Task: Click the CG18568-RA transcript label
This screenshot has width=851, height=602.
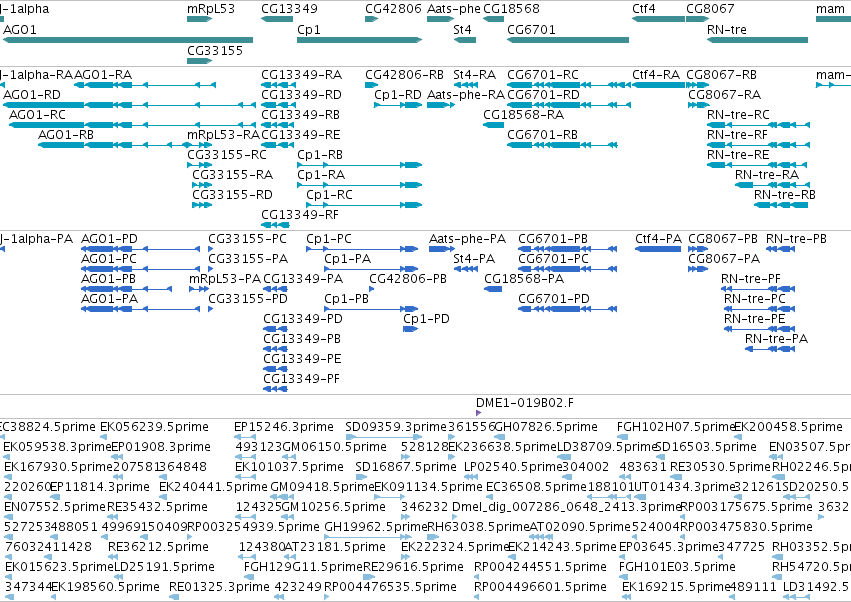Action: pyautogui.click(x=523, y=115)
